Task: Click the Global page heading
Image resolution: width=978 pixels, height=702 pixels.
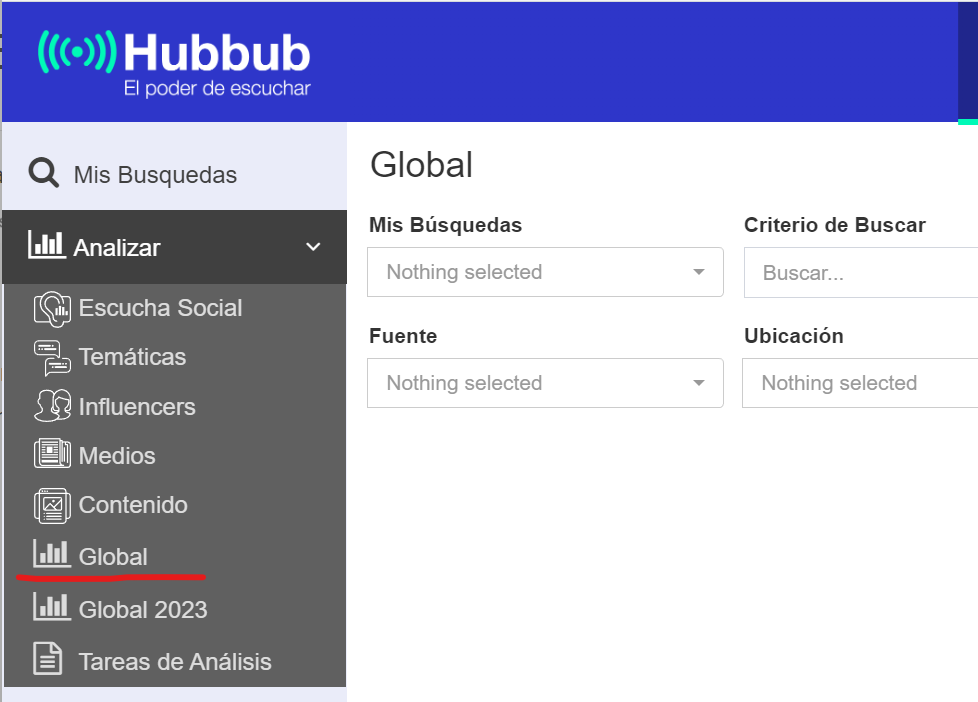Action: pos(422,165)
